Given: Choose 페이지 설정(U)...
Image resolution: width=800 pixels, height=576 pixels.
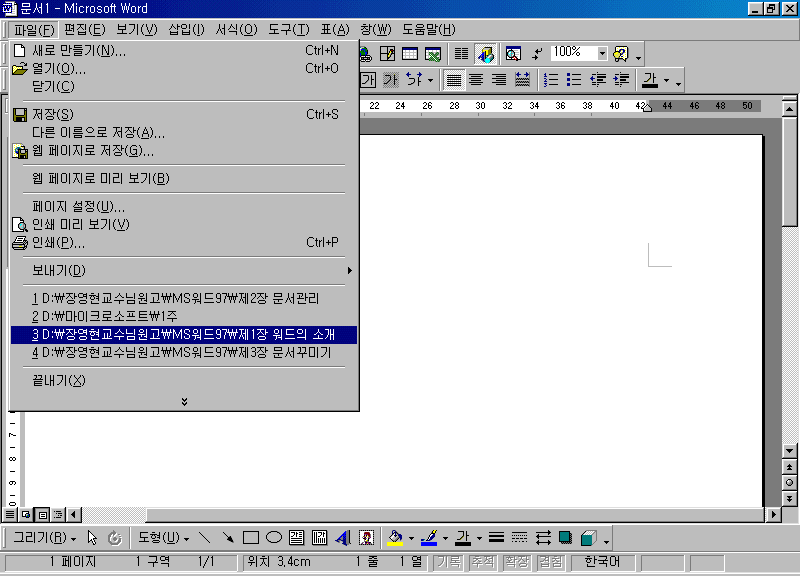Looking at the screenshot, I should point(184,207).
